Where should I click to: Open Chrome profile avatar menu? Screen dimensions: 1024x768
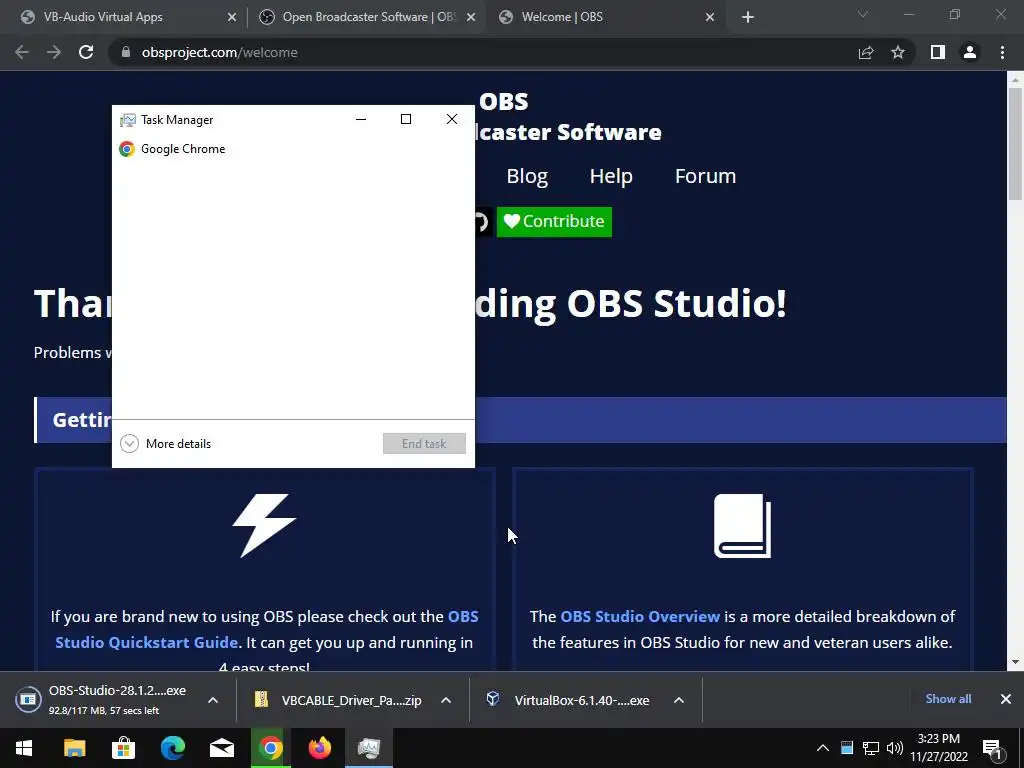970,52
